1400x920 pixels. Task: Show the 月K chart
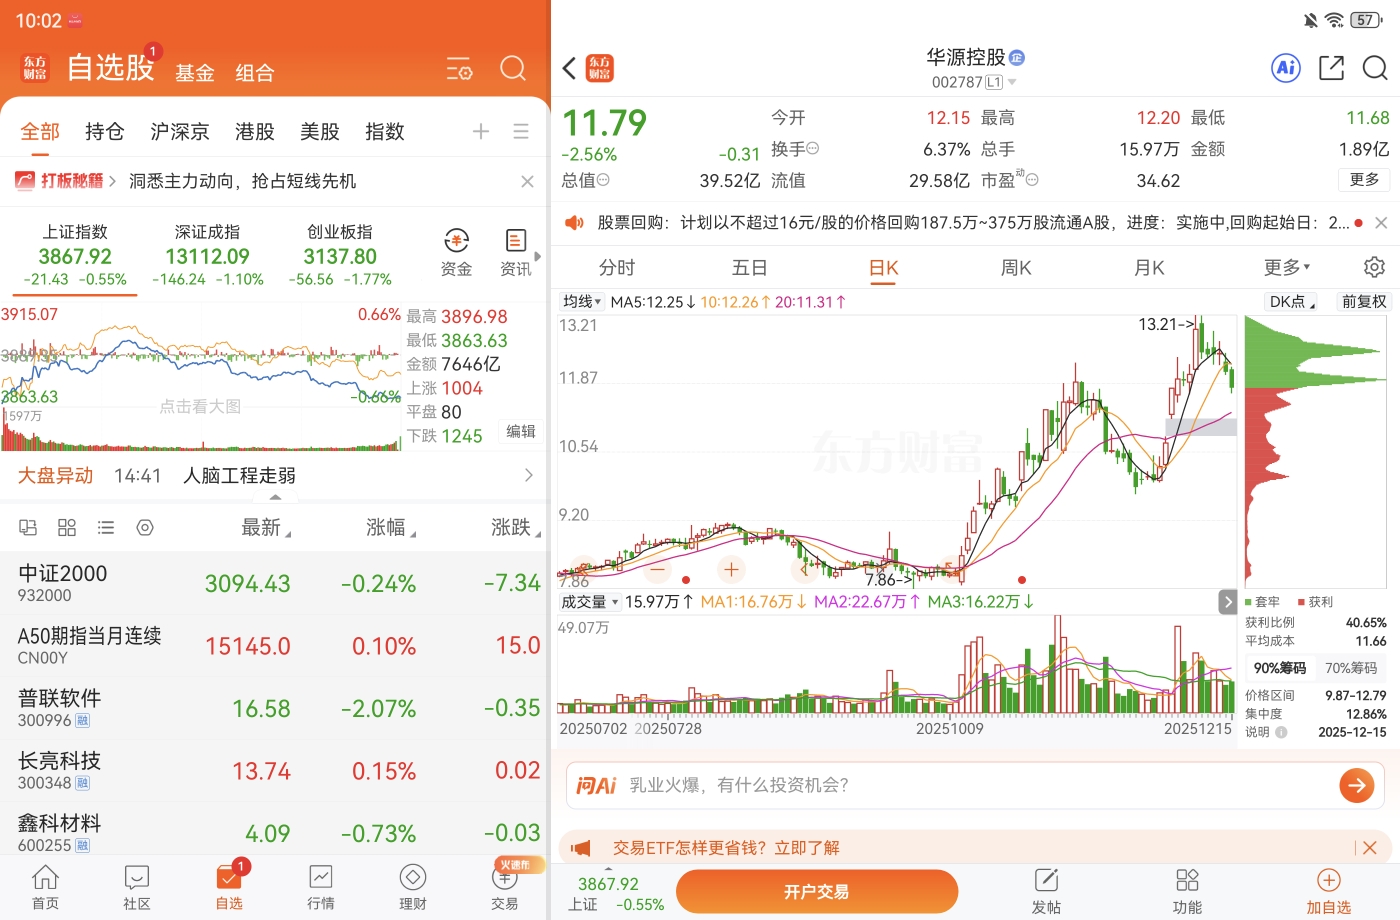coord(1149,268)
